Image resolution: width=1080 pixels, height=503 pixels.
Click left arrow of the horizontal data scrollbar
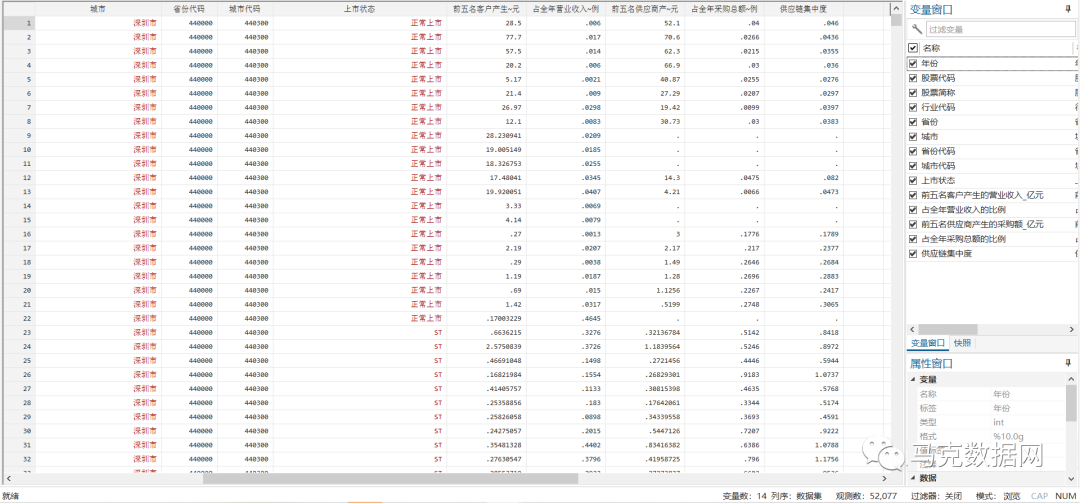(x=7, y=478)
